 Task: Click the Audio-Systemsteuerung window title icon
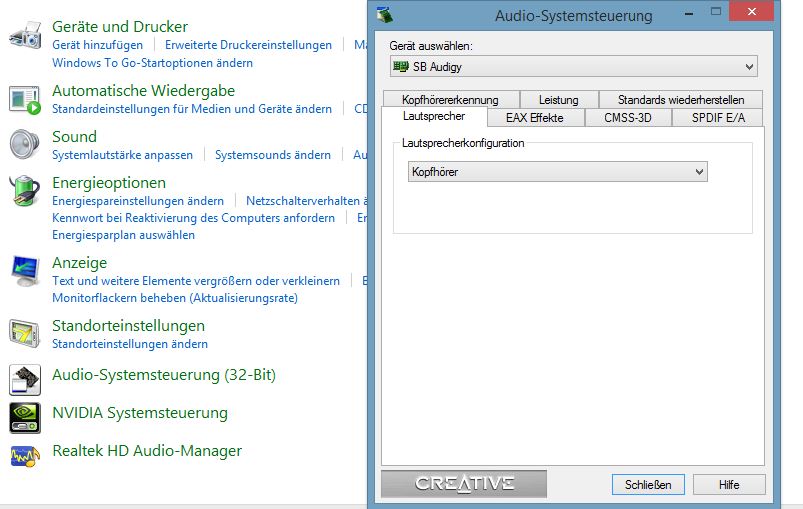tap(385, 15)
